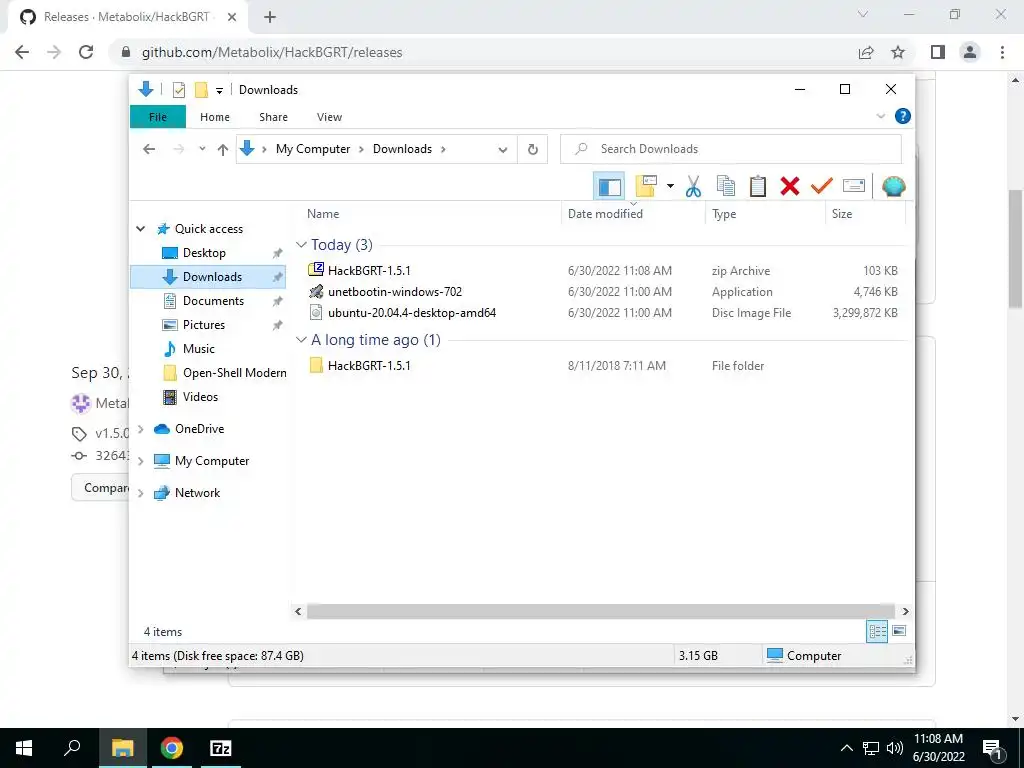This screenshot has width=1024, height=768.
Task: Select Open-Shell Modern folder in navigation pane
Action: click(234, 373)
